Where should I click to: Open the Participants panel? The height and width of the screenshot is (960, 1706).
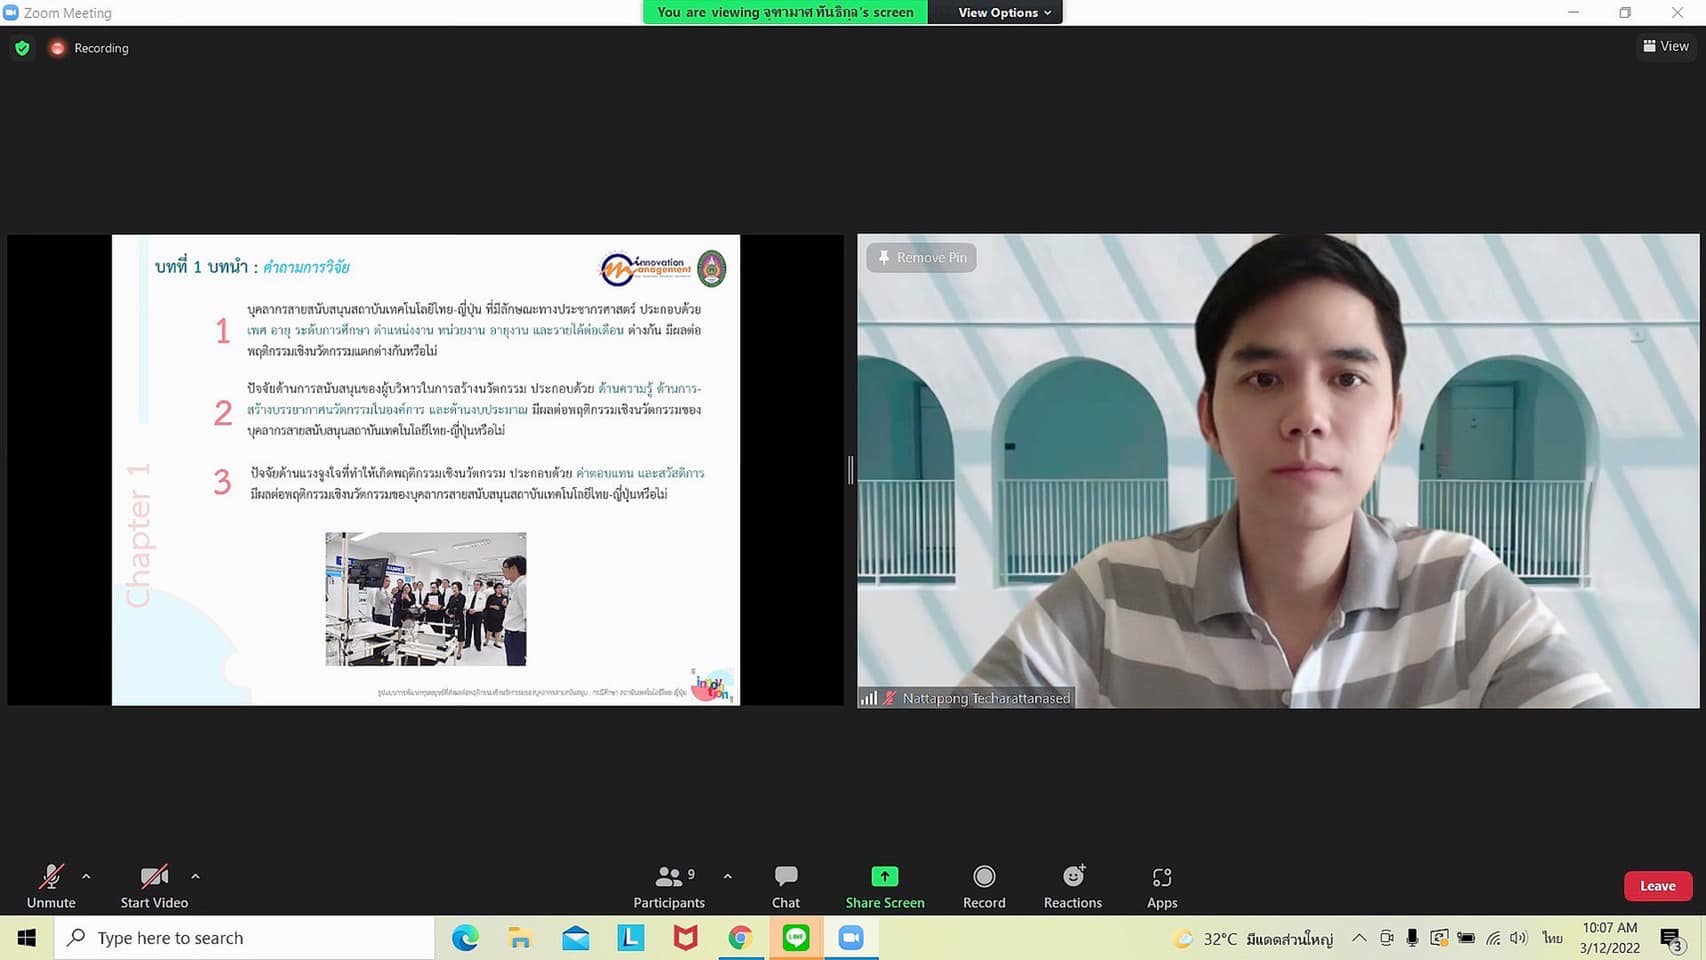click(x=668, y=885)
